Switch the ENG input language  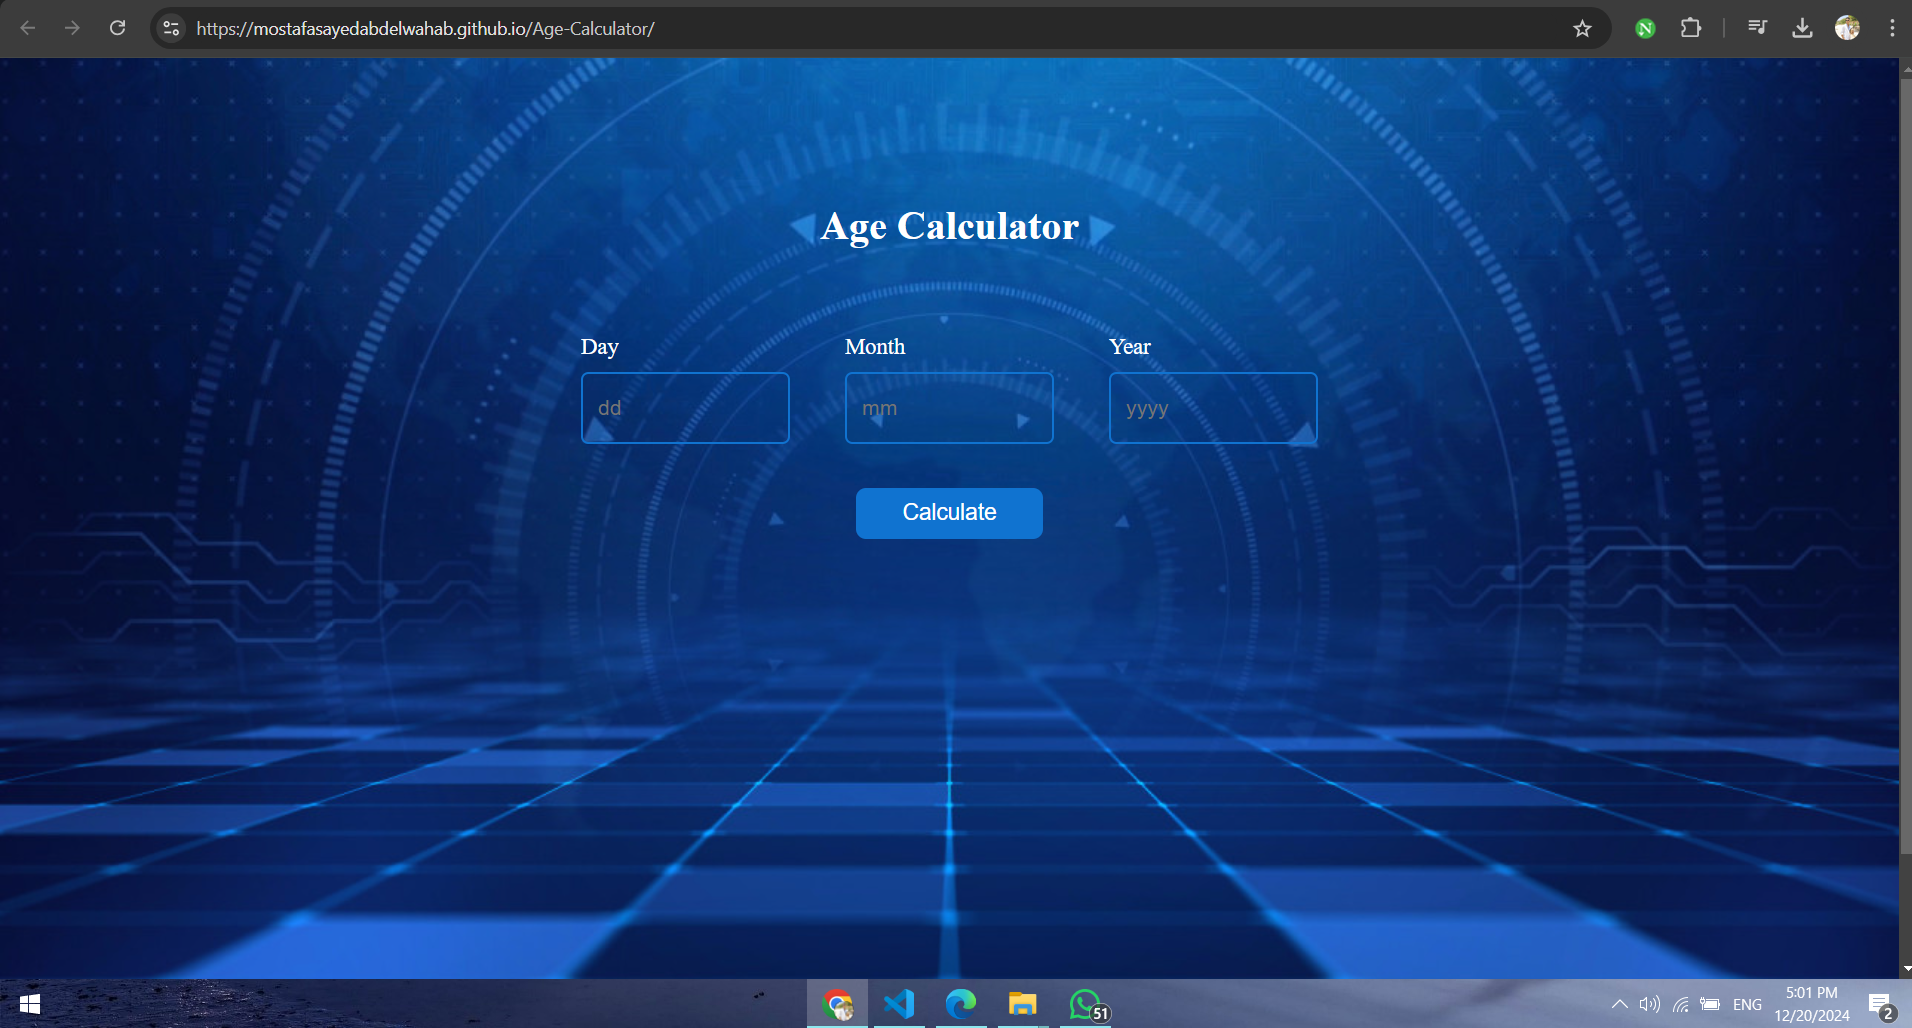[x=1747, y=1004]
